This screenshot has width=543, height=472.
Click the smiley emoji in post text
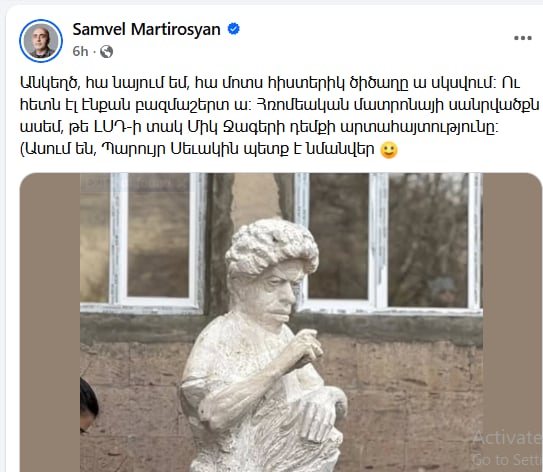(389, 150)
